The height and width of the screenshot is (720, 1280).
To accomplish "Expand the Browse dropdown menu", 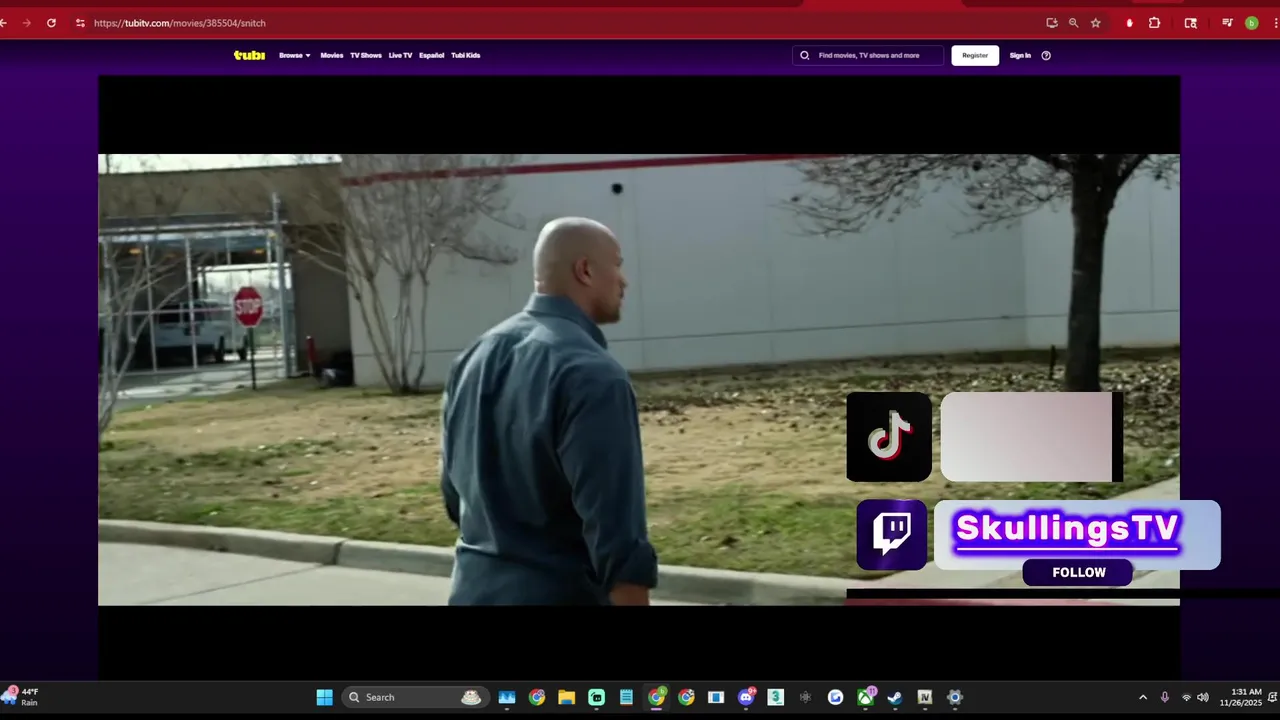I will [294, 55].
